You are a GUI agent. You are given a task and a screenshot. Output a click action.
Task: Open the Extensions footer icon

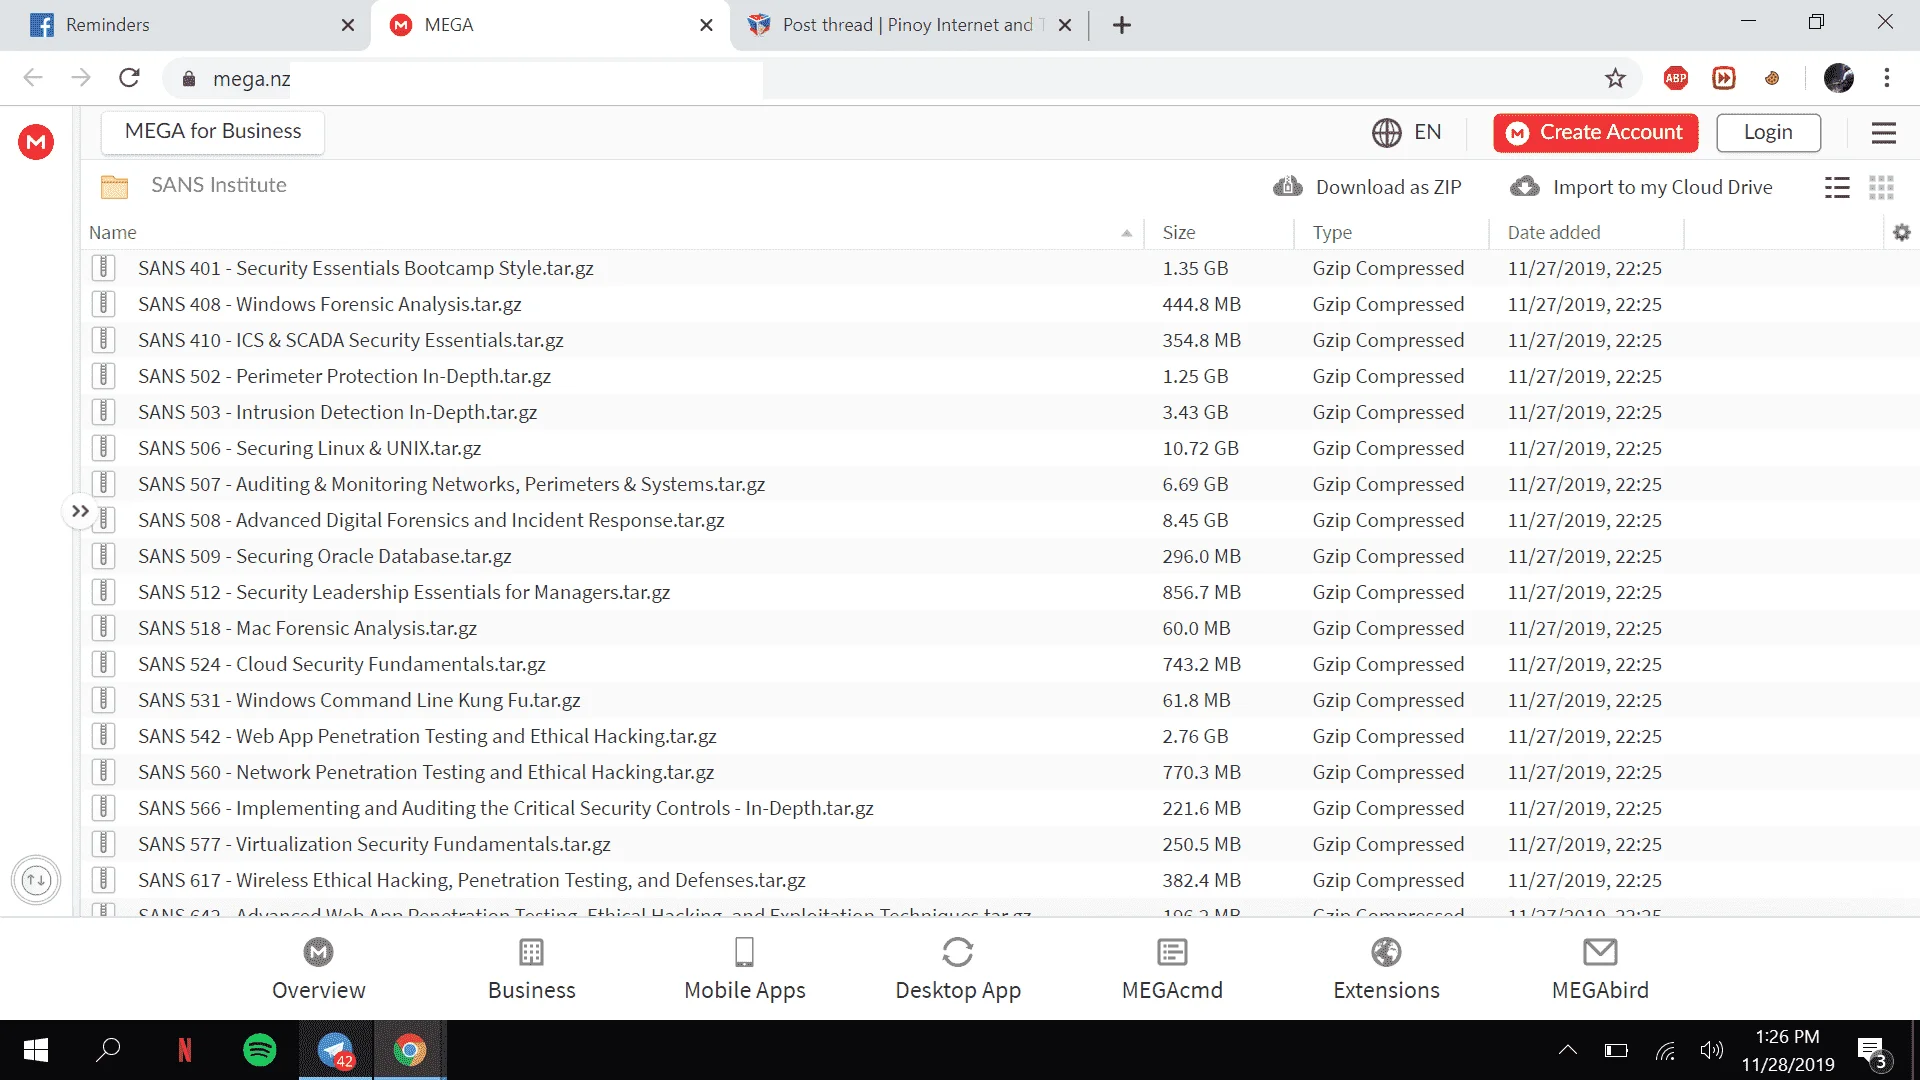[1386, 952]
